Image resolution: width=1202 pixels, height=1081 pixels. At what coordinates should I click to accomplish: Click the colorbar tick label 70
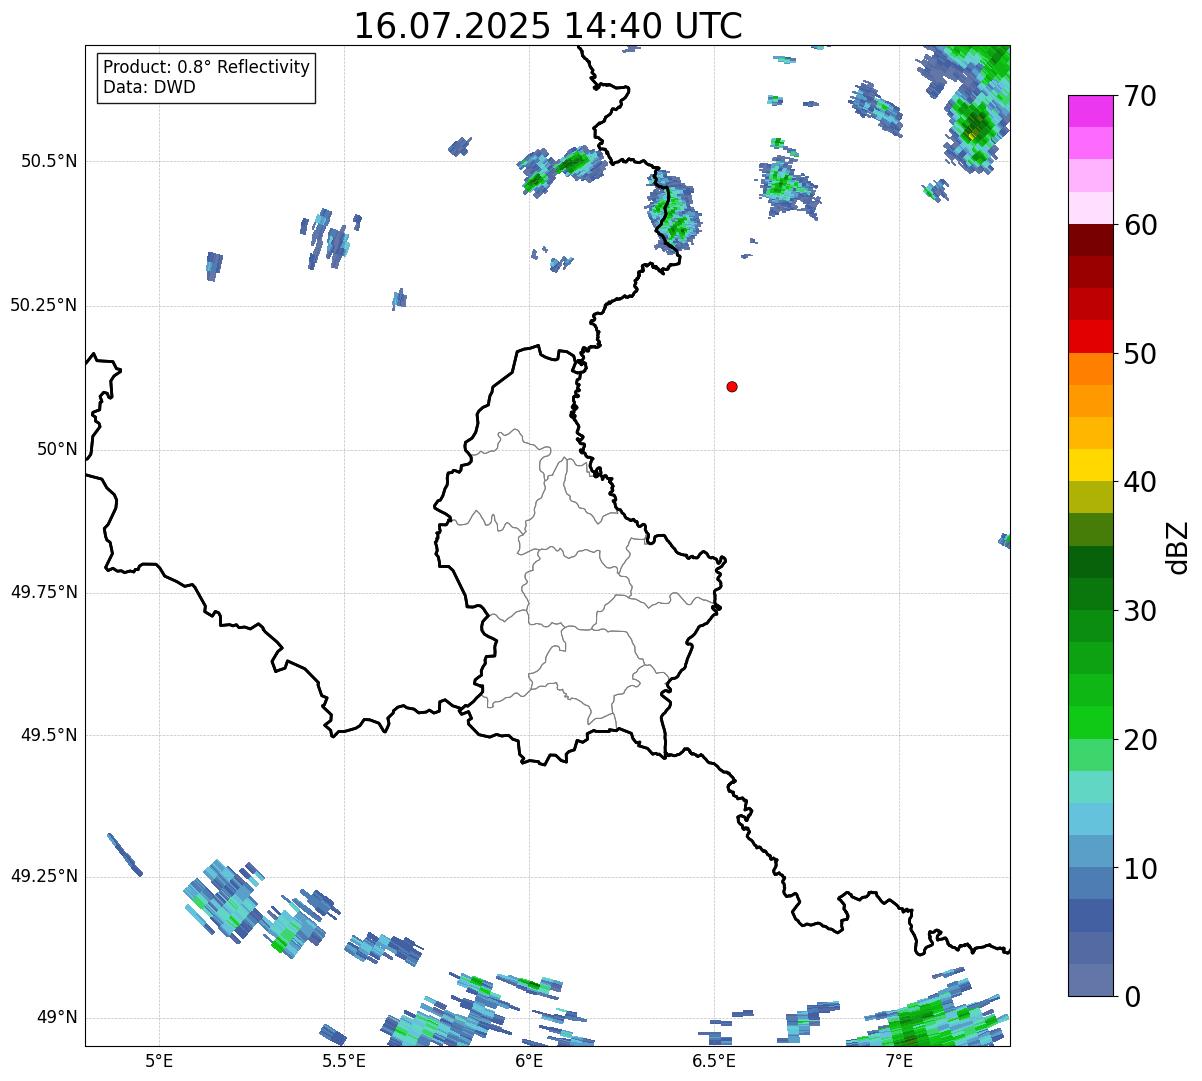click(1140, 97)
